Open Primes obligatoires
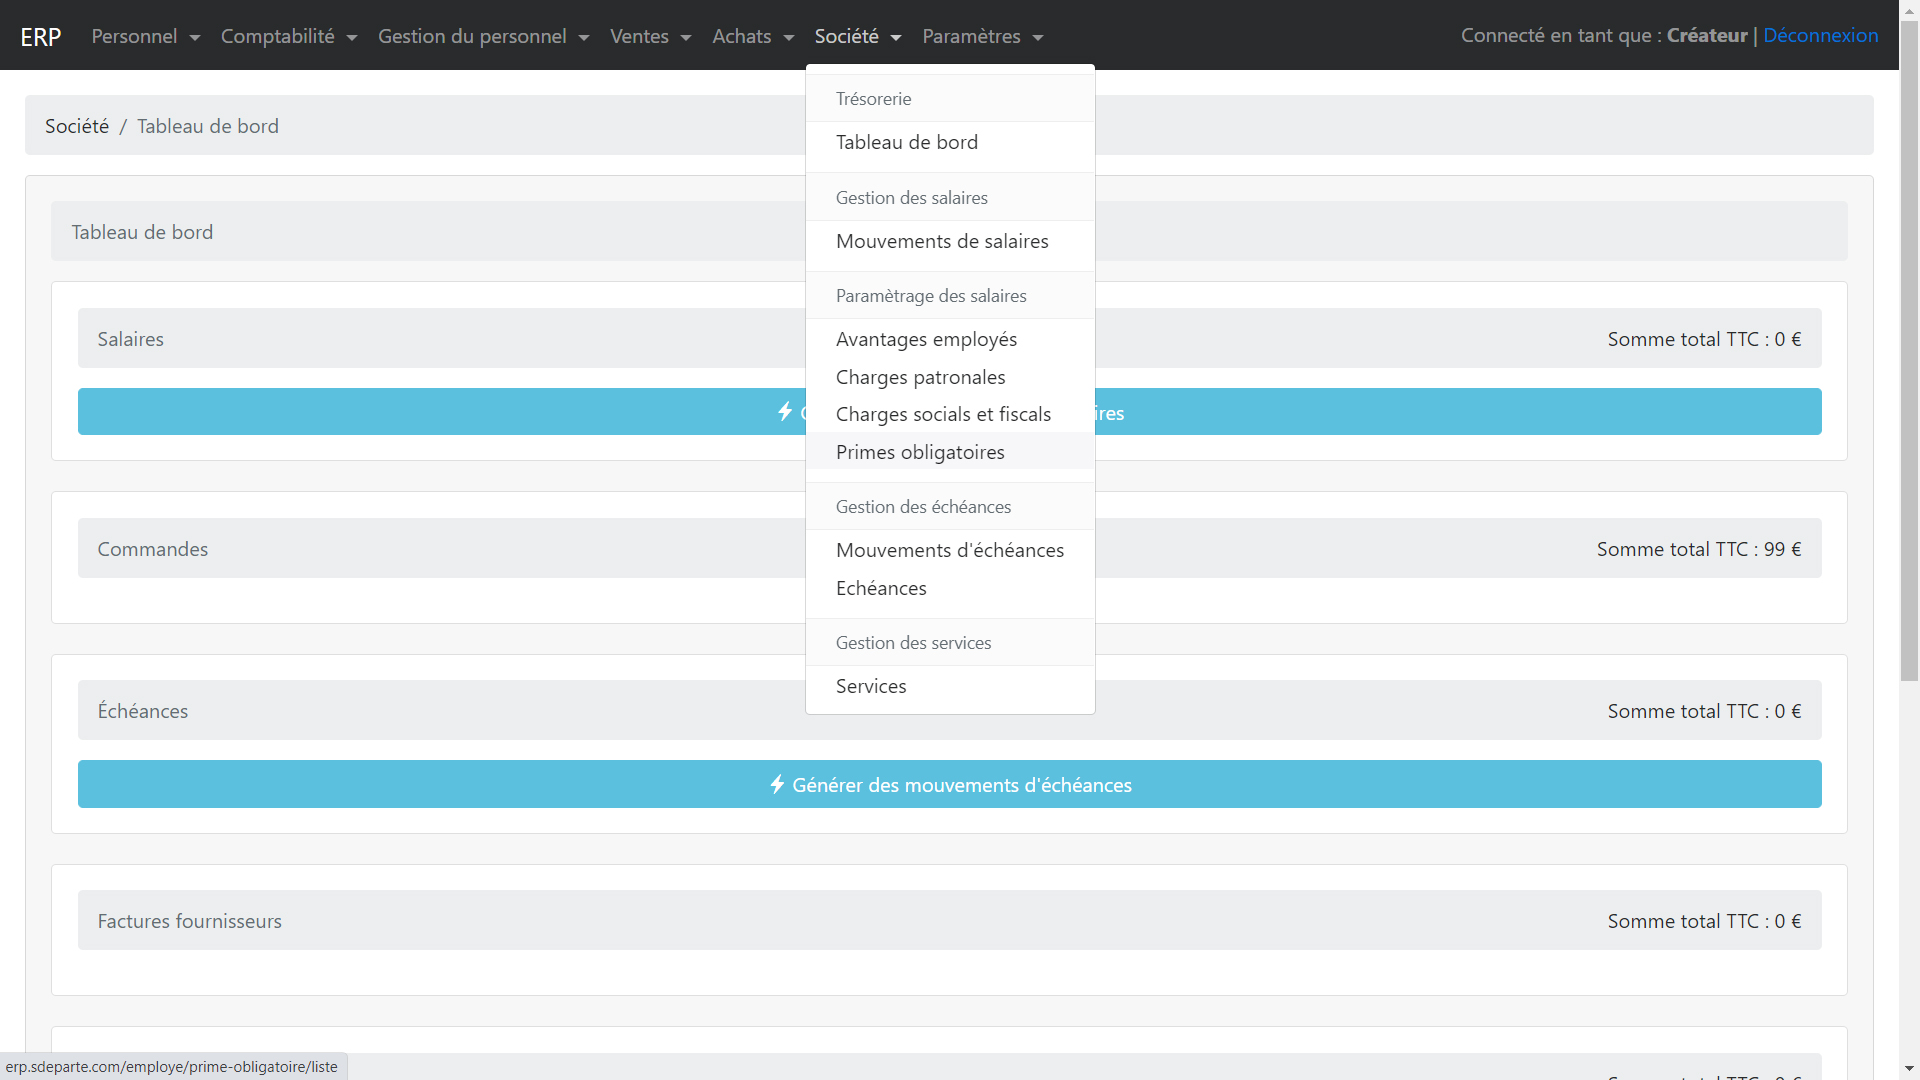The image size is (1920, 1080). click(920, 452)
